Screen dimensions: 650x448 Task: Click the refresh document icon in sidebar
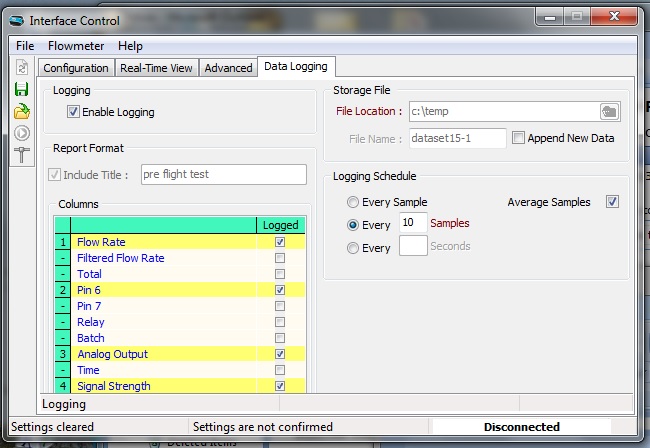pyautogui.click(x=22, y=67)
